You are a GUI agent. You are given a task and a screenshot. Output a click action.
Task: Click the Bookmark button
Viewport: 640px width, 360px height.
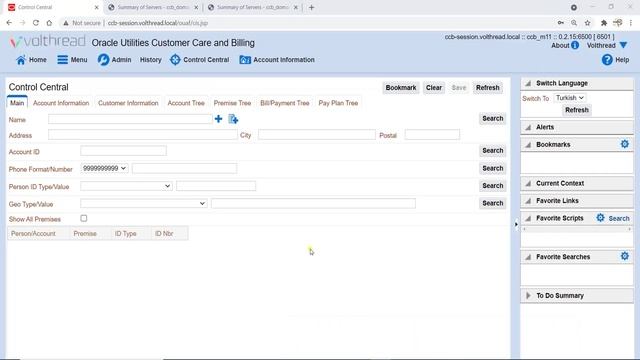coord(401,88)
